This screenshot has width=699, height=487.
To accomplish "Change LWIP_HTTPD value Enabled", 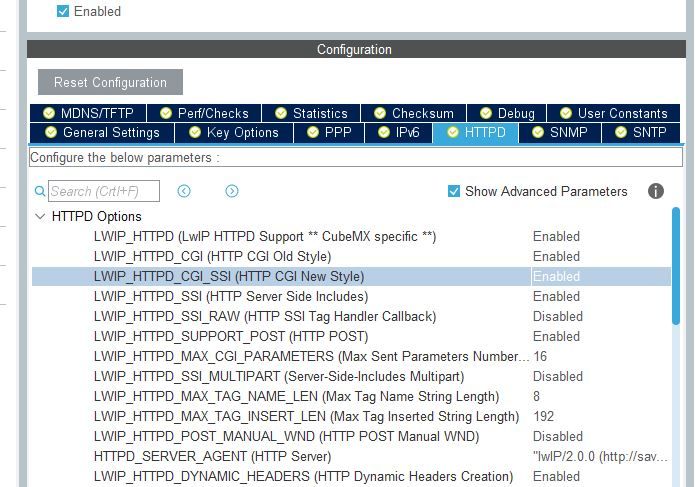I will (556, 236).
